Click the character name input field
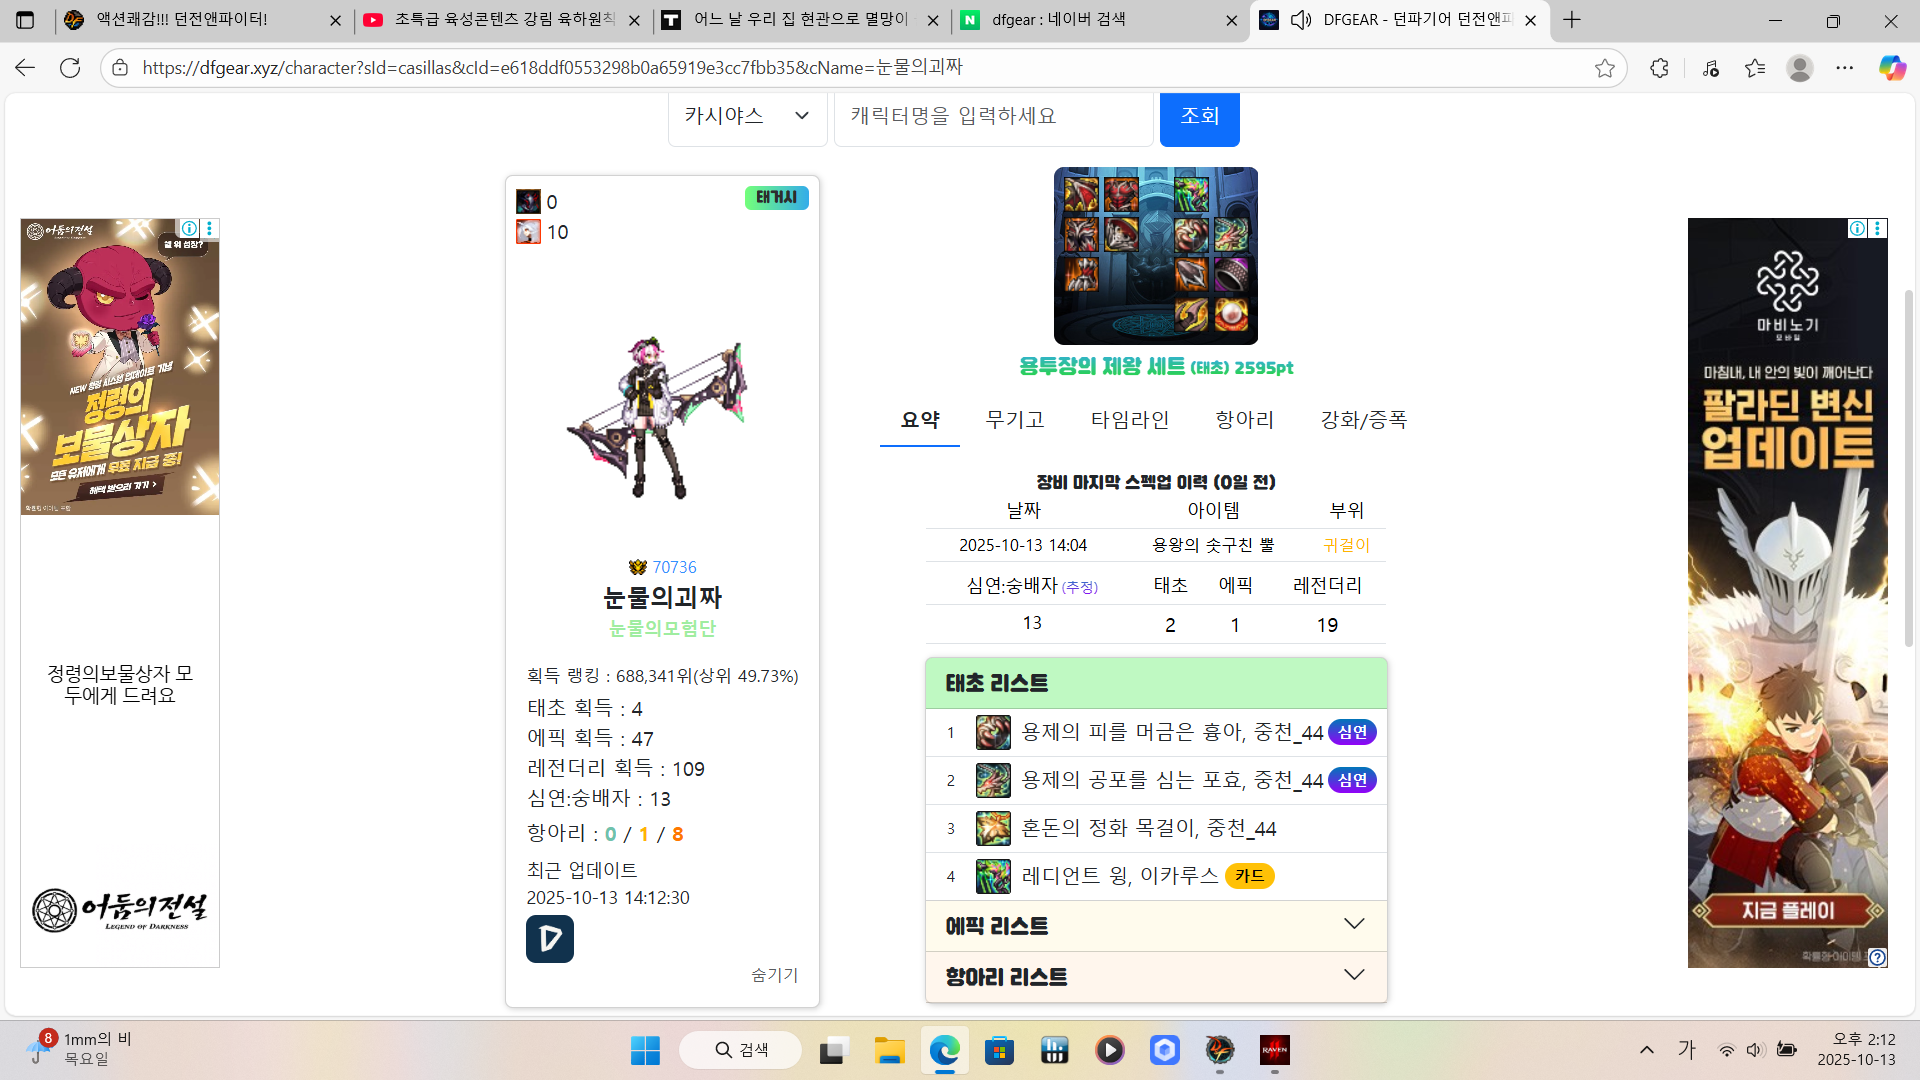The width and height of the screenshot is (1920, 1080). 993,116
